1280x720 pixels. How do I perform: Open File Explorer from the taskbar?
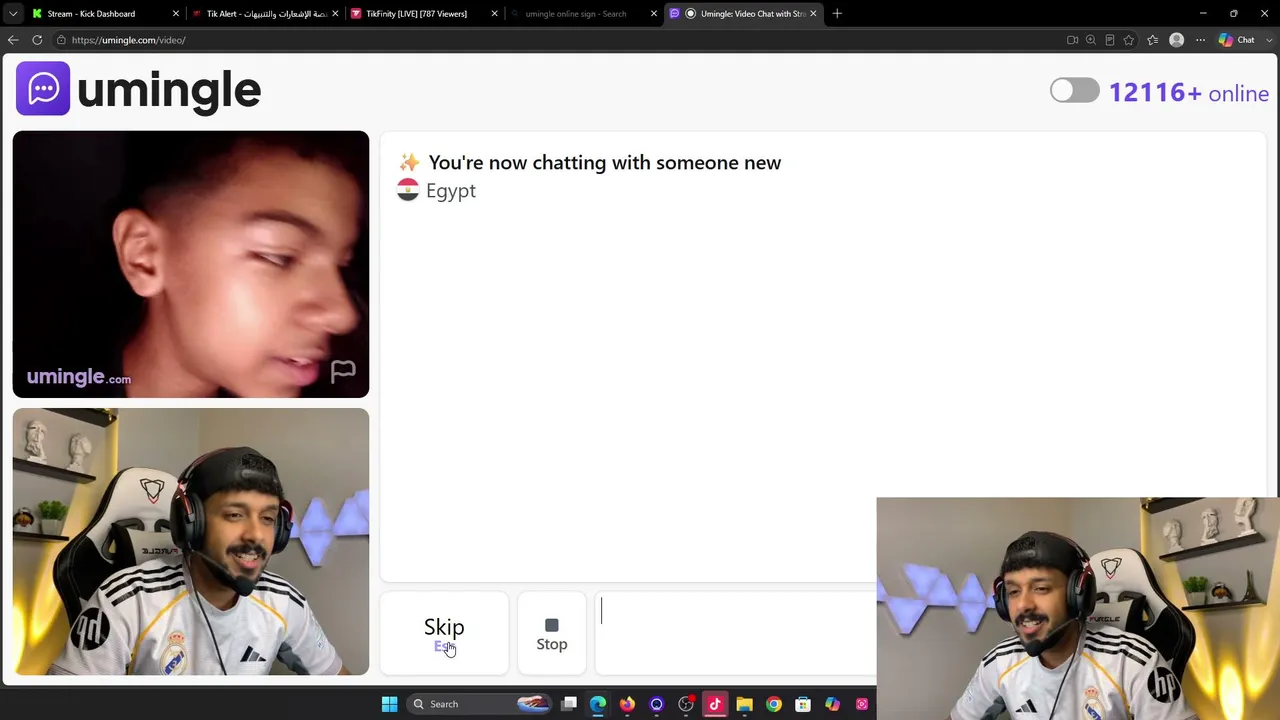tap(744, 704)
